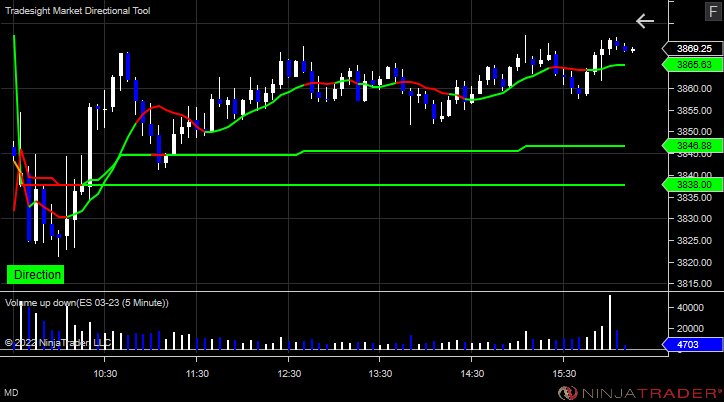This screenshot has height=402, width=724.
Task: Click the 40000 volume axis label
Action: 690,307
